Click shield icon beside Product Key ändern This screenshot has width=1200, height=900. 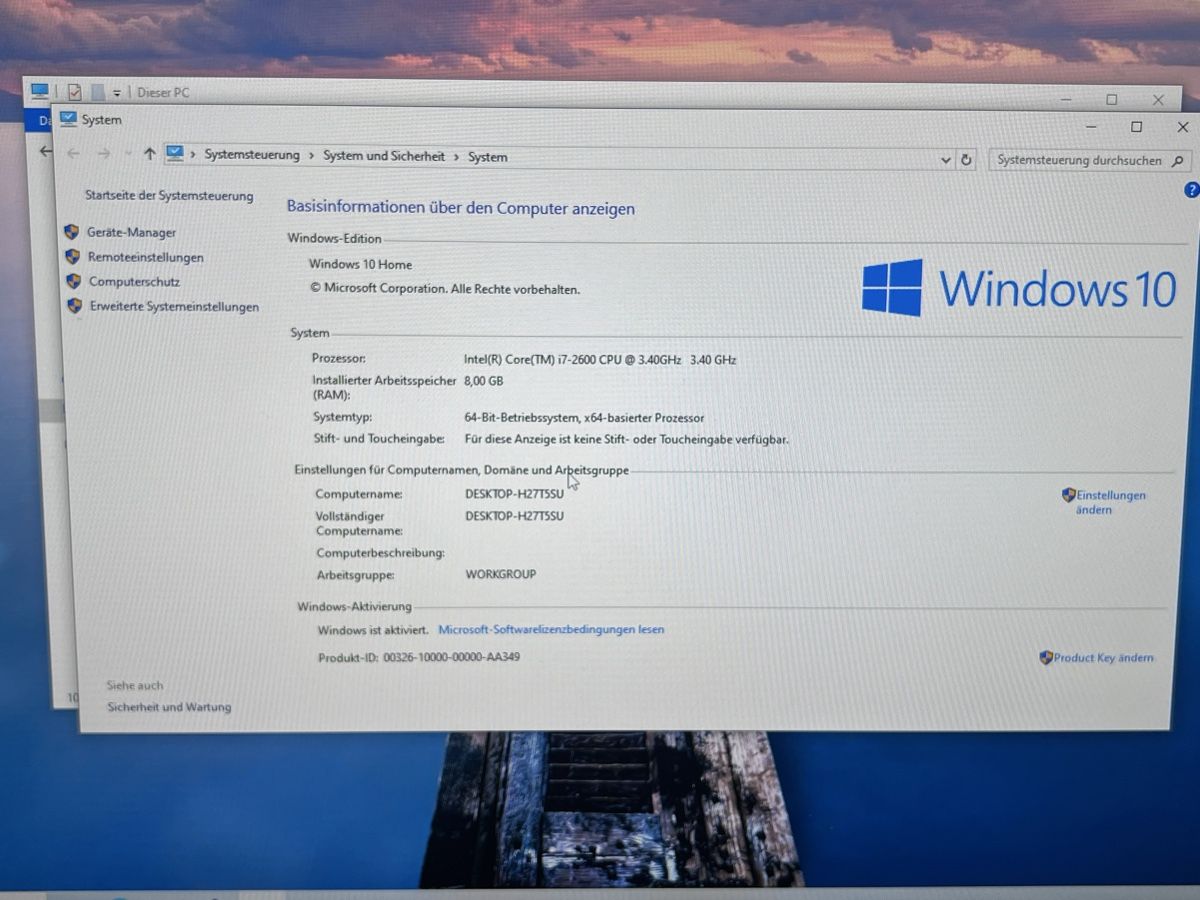[x=1046, y=658]
